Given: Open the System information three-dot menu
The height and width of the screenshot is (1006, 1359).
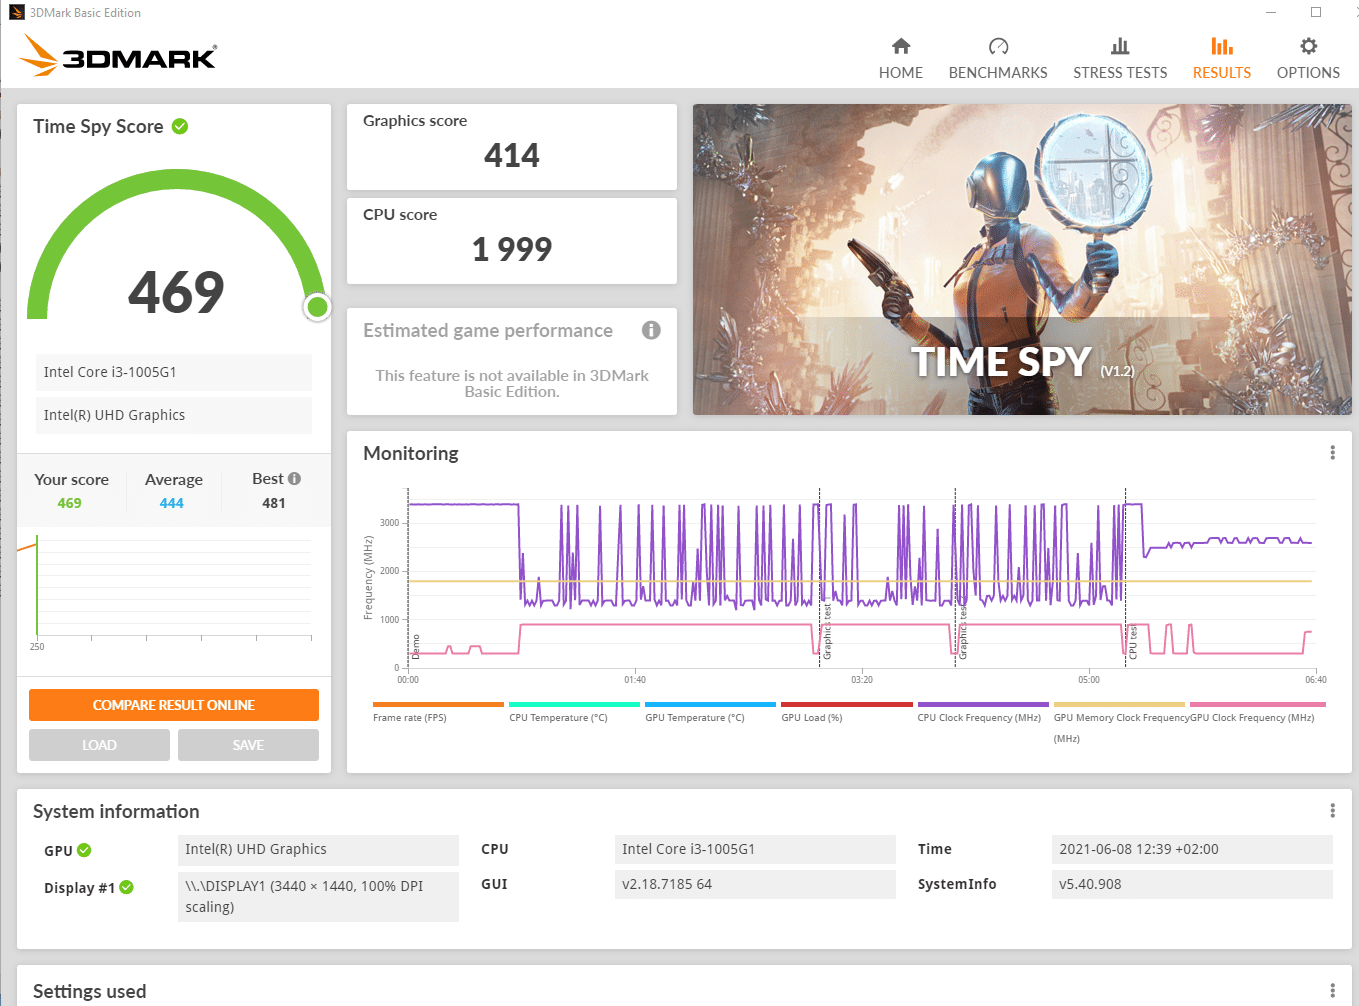Looking at the screenshot, I should tap(1332, 811).
